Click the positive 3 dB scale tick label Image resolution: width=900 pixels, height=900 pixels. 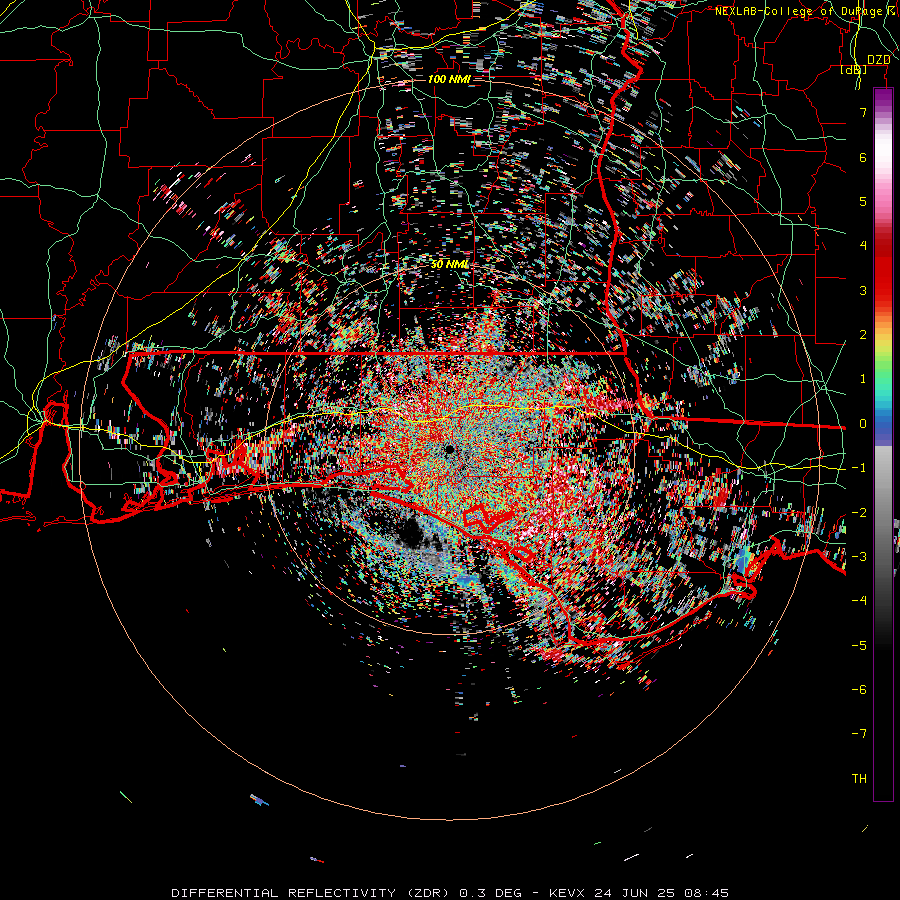coord(863,290)
